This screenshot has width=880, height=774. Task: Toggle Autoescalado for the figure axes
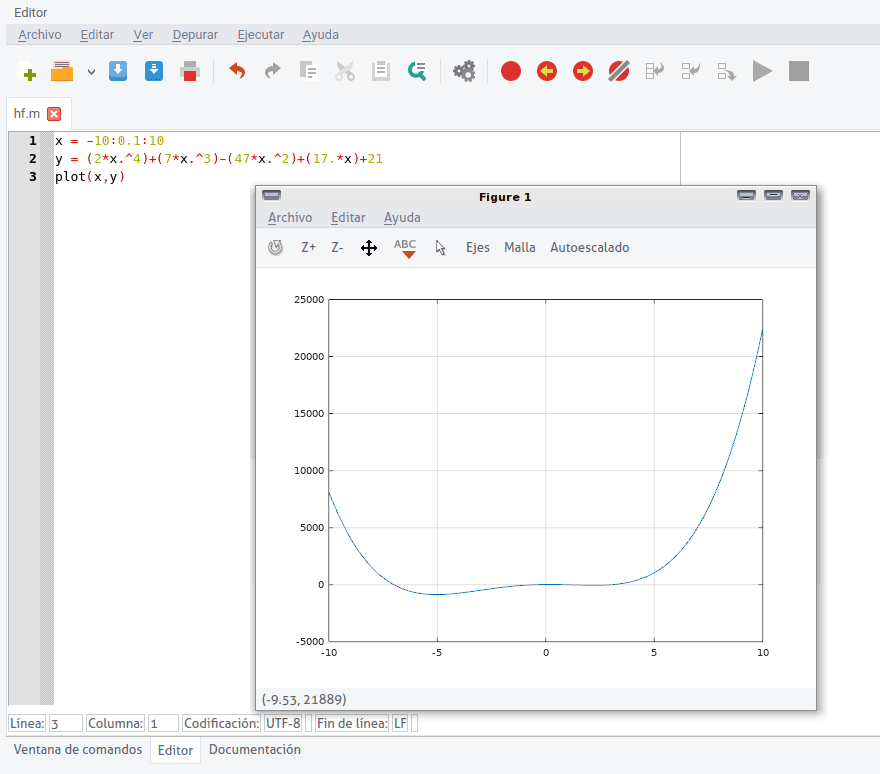coord(589,247)
